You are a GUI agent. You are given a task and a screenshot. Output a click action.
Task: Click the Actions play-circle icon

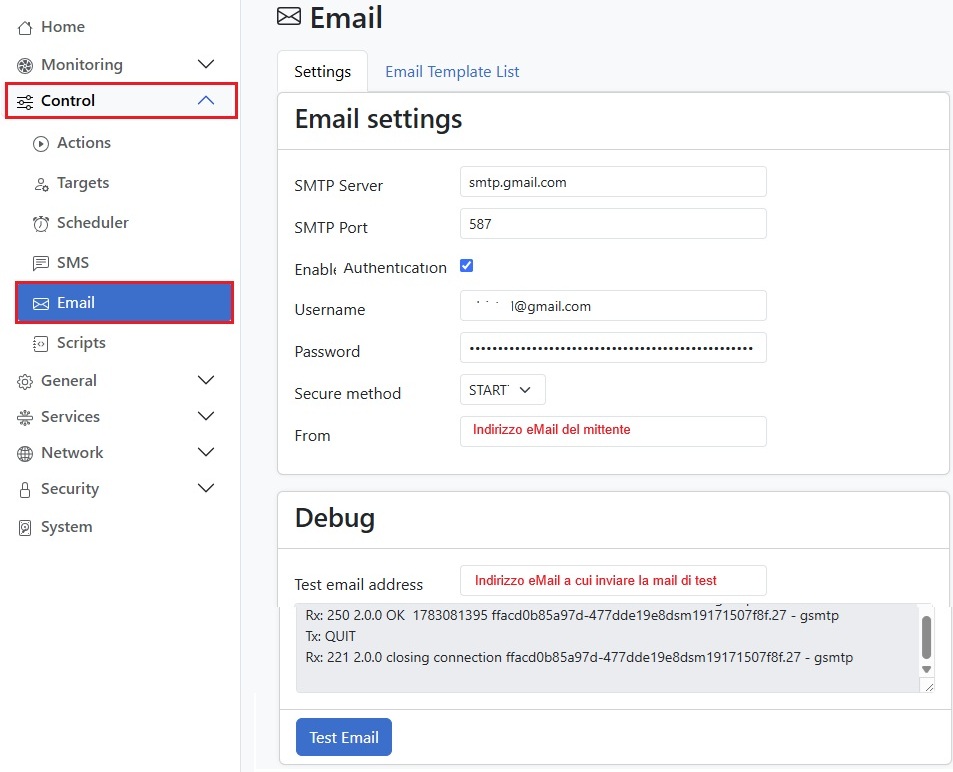point(41,143)
